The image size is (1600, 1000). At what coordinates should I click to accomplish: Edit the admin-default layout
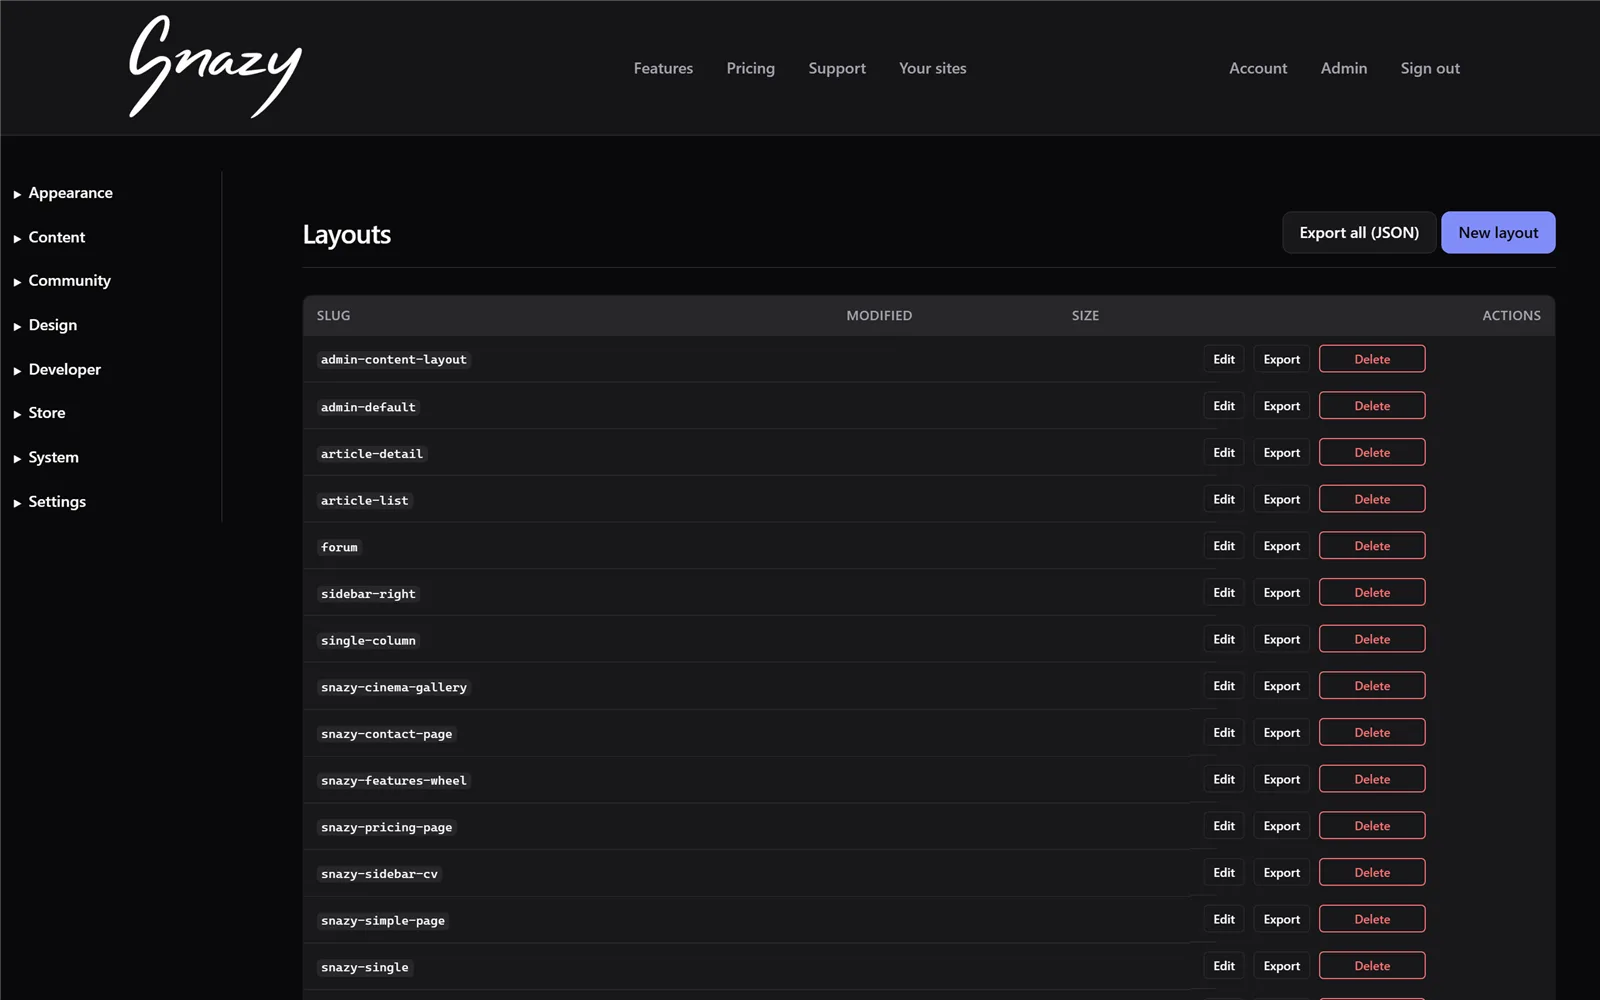click(x=1224, y=406)
